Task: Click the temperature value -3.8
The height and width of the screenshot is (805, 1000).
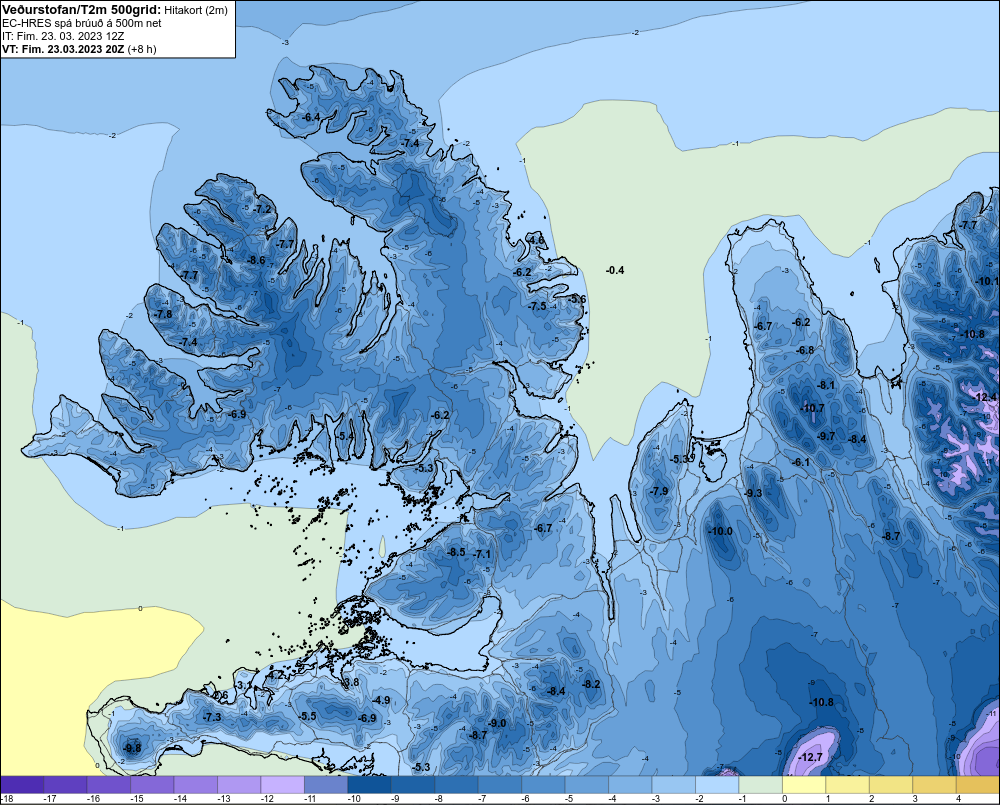Action: point(351,683)
